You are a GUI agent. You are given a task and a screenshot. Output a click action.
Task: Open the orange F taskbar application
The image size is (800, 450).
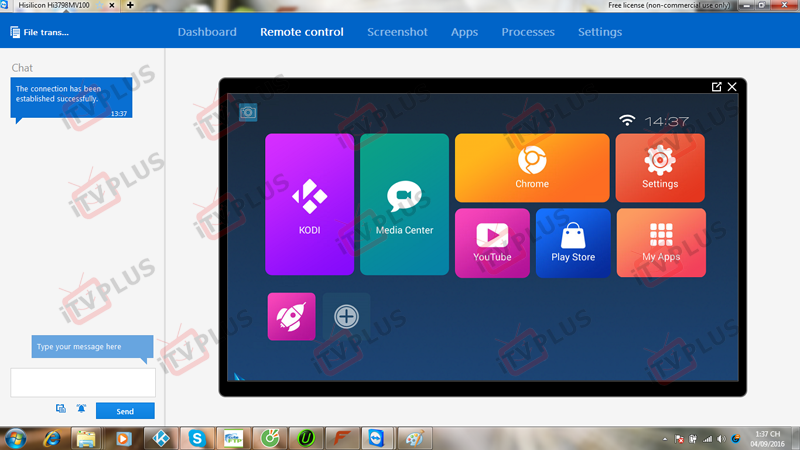click(x=342, y=438)
